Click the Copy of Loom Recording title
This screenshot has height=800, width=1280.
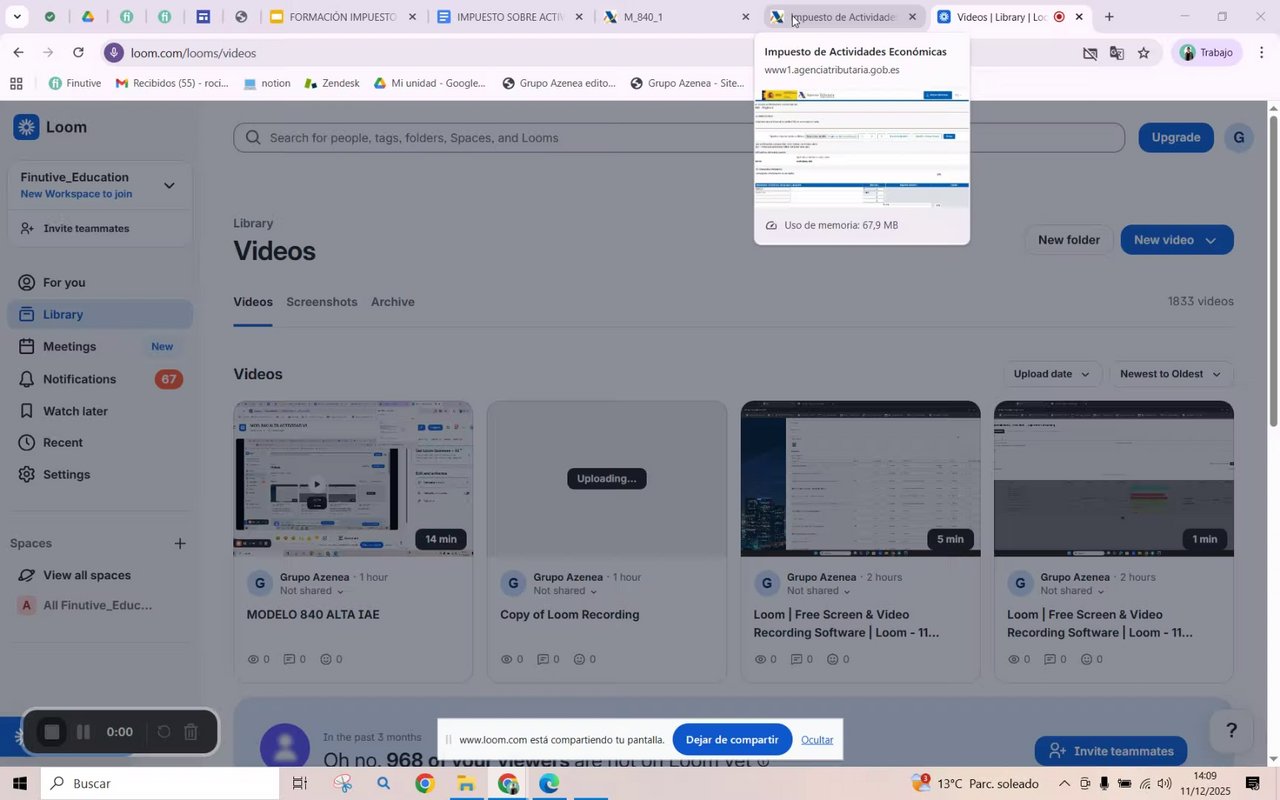(570, 615)
